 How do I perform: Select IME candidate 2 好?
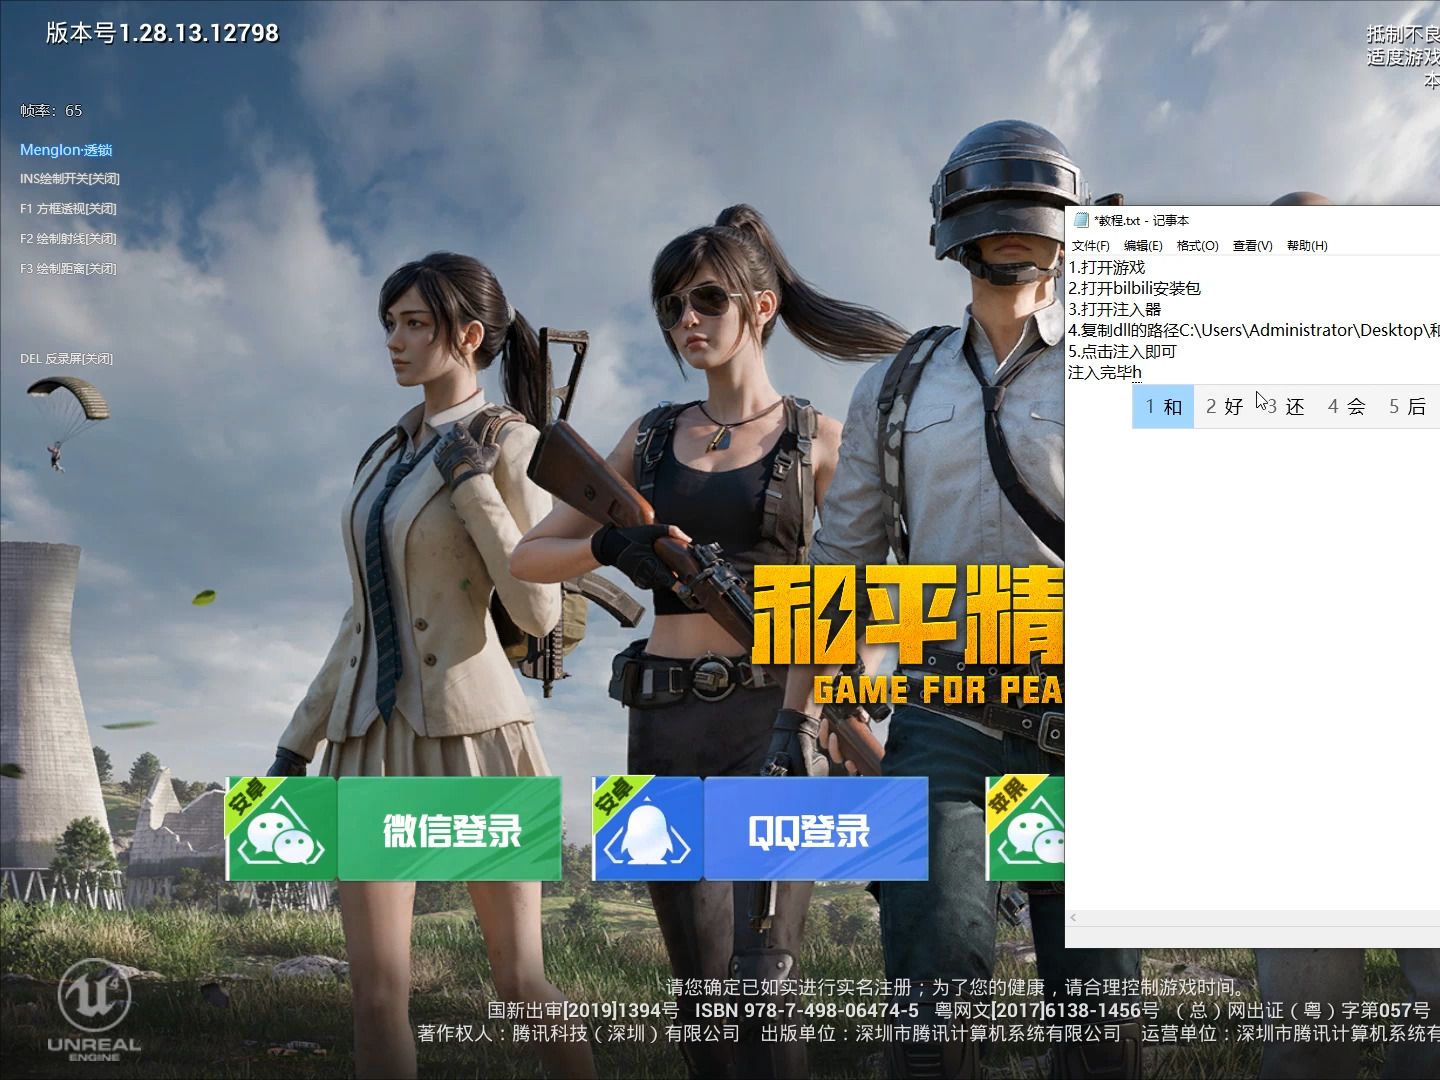coord(1224,407)
